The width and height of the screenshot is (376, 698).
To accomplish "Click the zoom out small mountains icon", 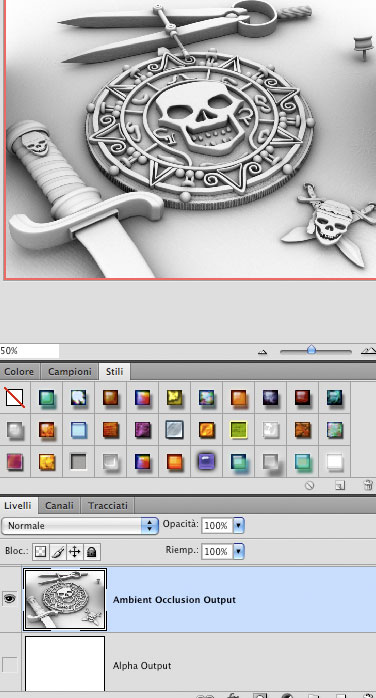I will tap(263, 352).
